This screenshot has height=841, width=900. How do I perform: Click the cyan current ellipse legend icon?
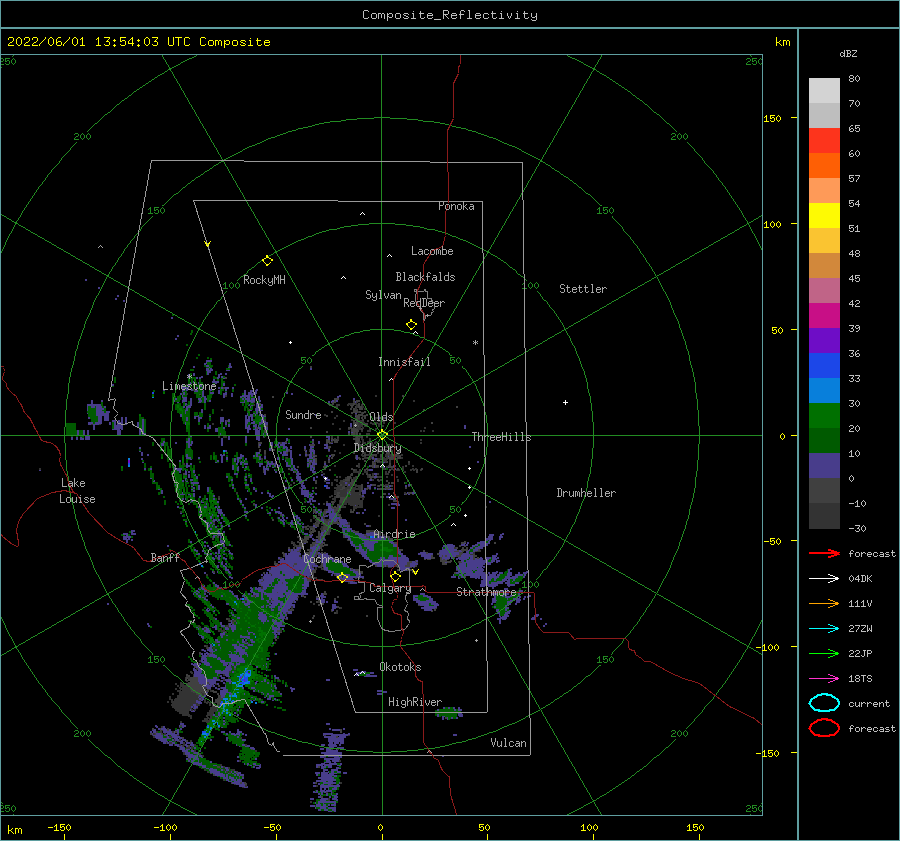coord(824,703)
